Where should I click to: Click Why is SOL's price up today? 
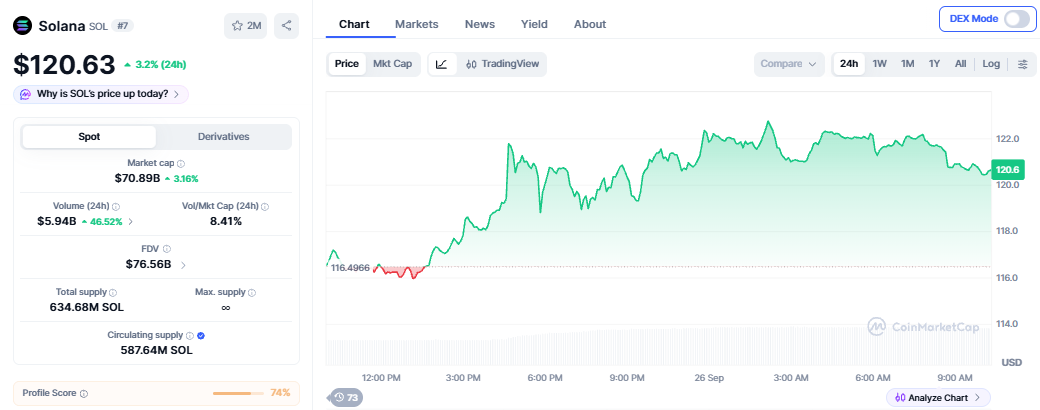pyautogui.click(x=101, y=94)
